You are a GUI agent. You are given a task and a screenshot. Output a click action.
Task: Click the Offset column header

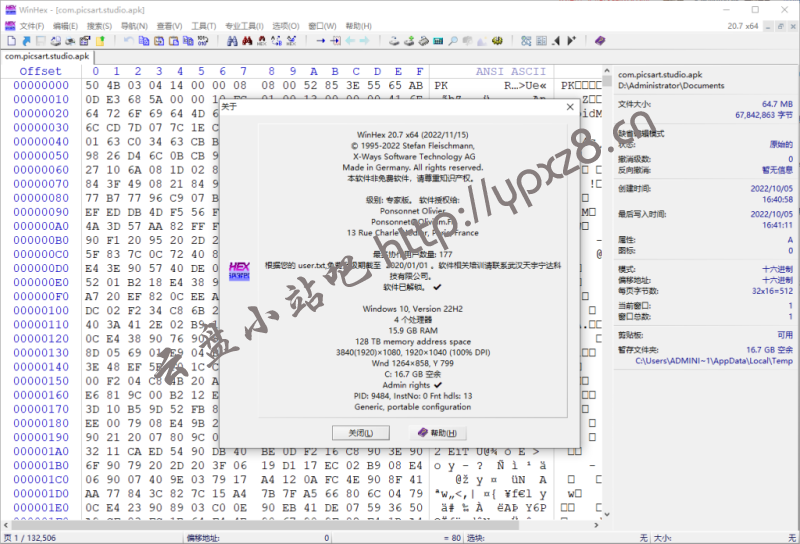pos(40,71)
